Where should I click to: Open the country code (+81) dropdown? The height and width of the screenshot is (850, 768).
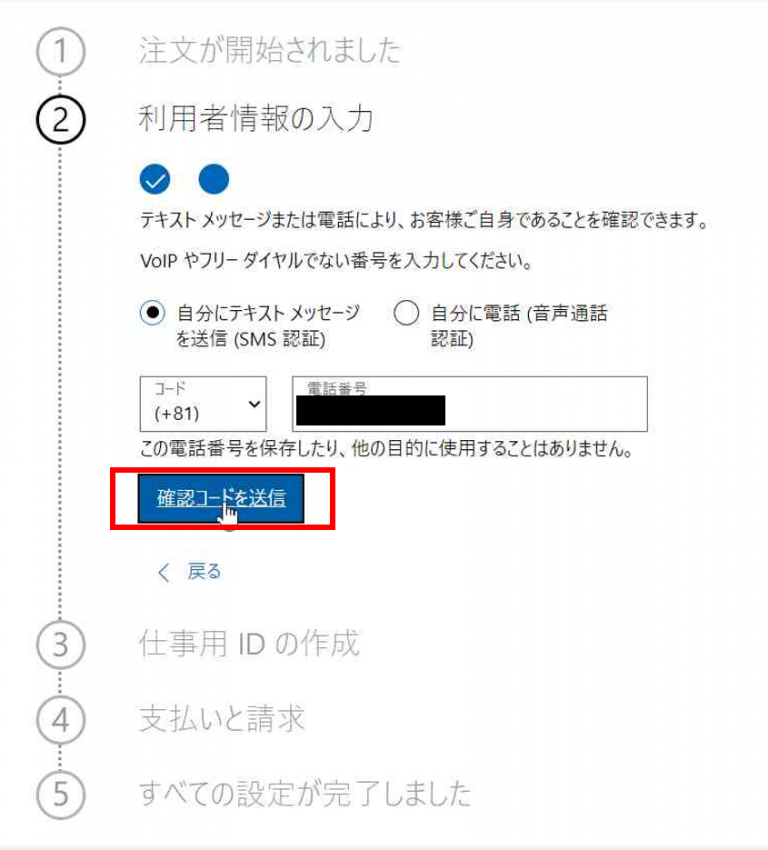tap(203, 404)
